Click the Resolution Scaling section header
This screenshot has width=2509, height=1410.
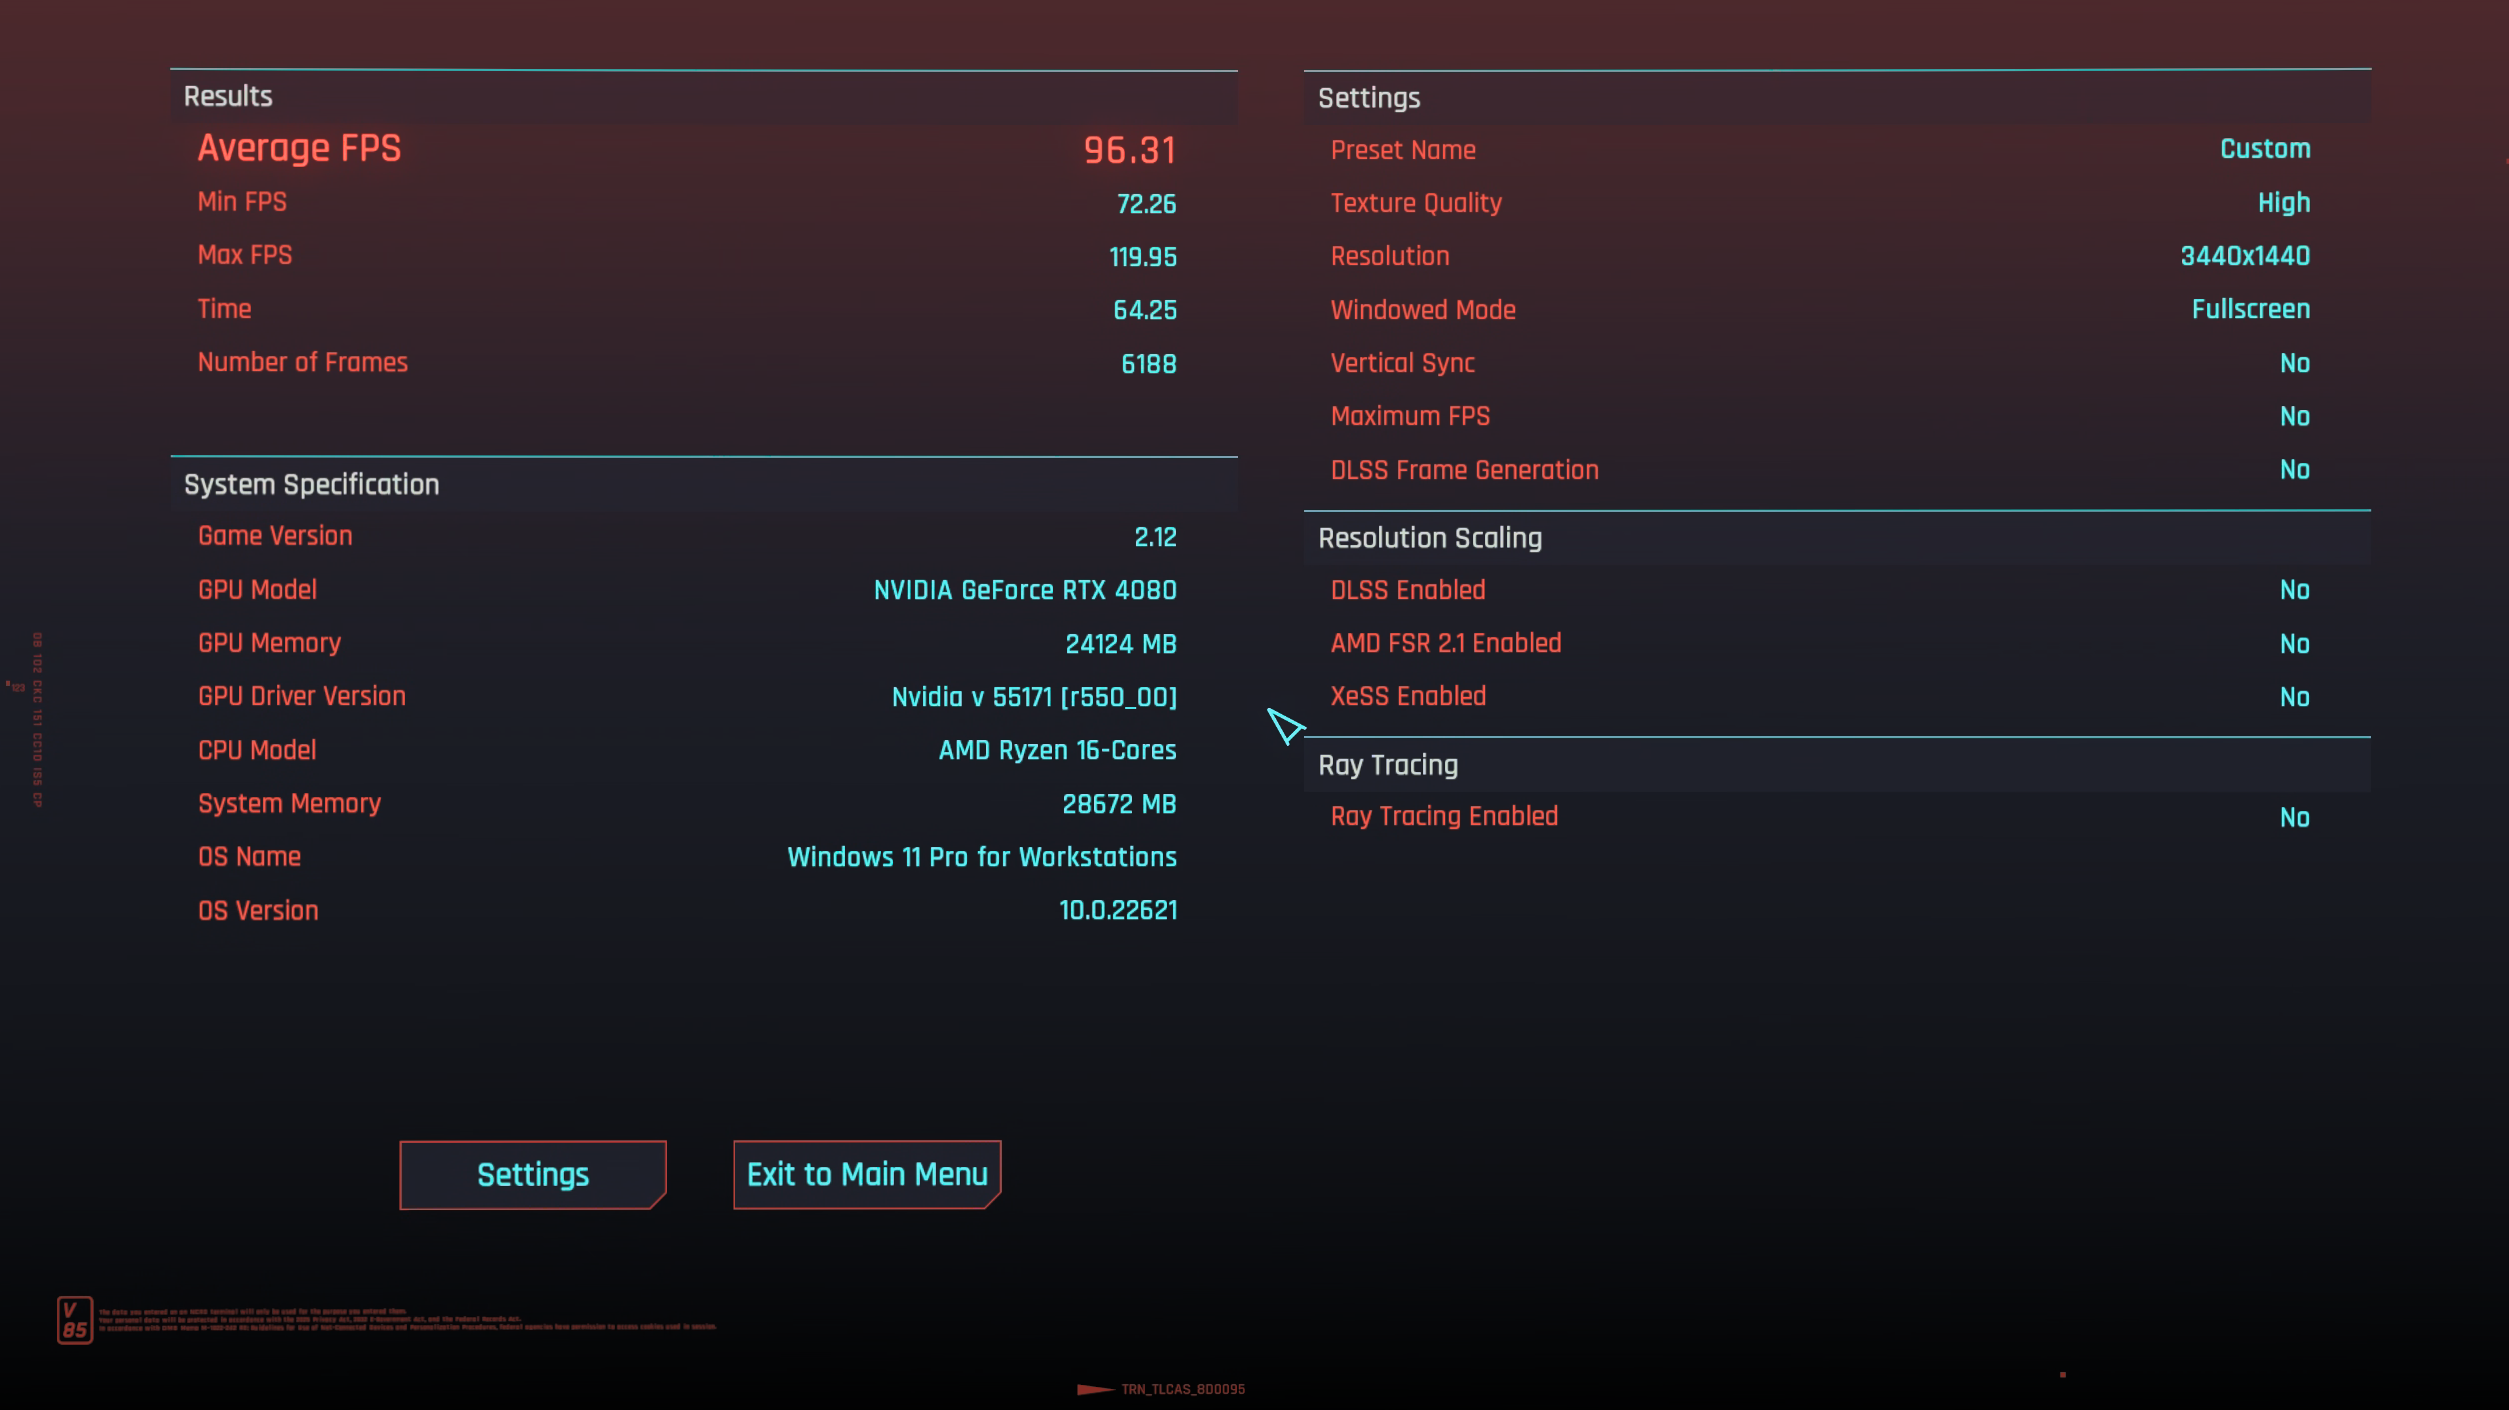point(1430,538)
